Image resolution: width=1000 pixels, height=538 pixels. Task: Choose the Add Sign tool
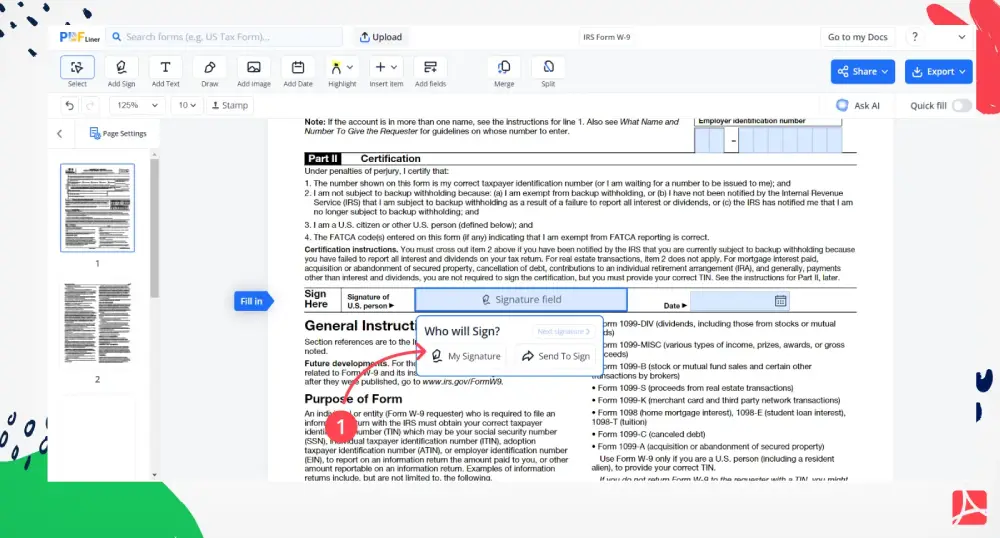tap(121, 72)
